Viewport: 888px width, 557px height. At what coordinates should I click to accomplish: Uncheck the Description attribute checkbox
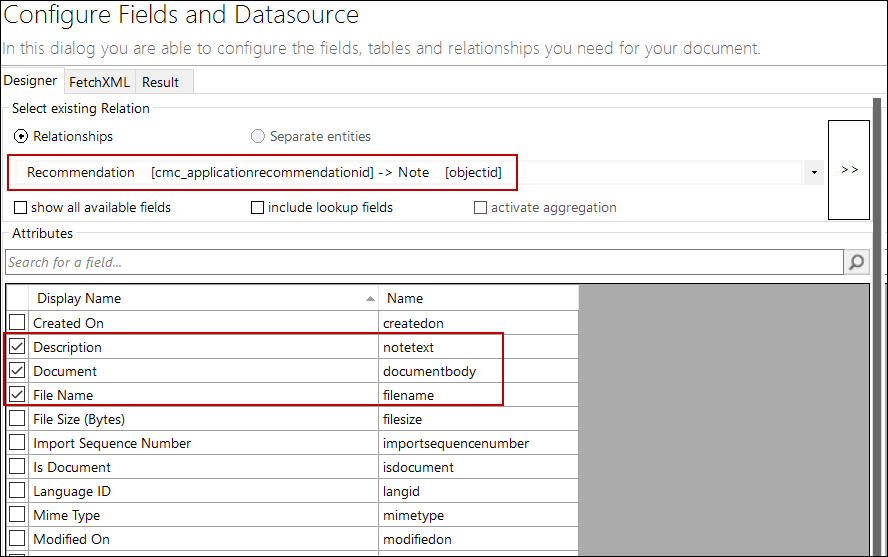pos(17,347)
